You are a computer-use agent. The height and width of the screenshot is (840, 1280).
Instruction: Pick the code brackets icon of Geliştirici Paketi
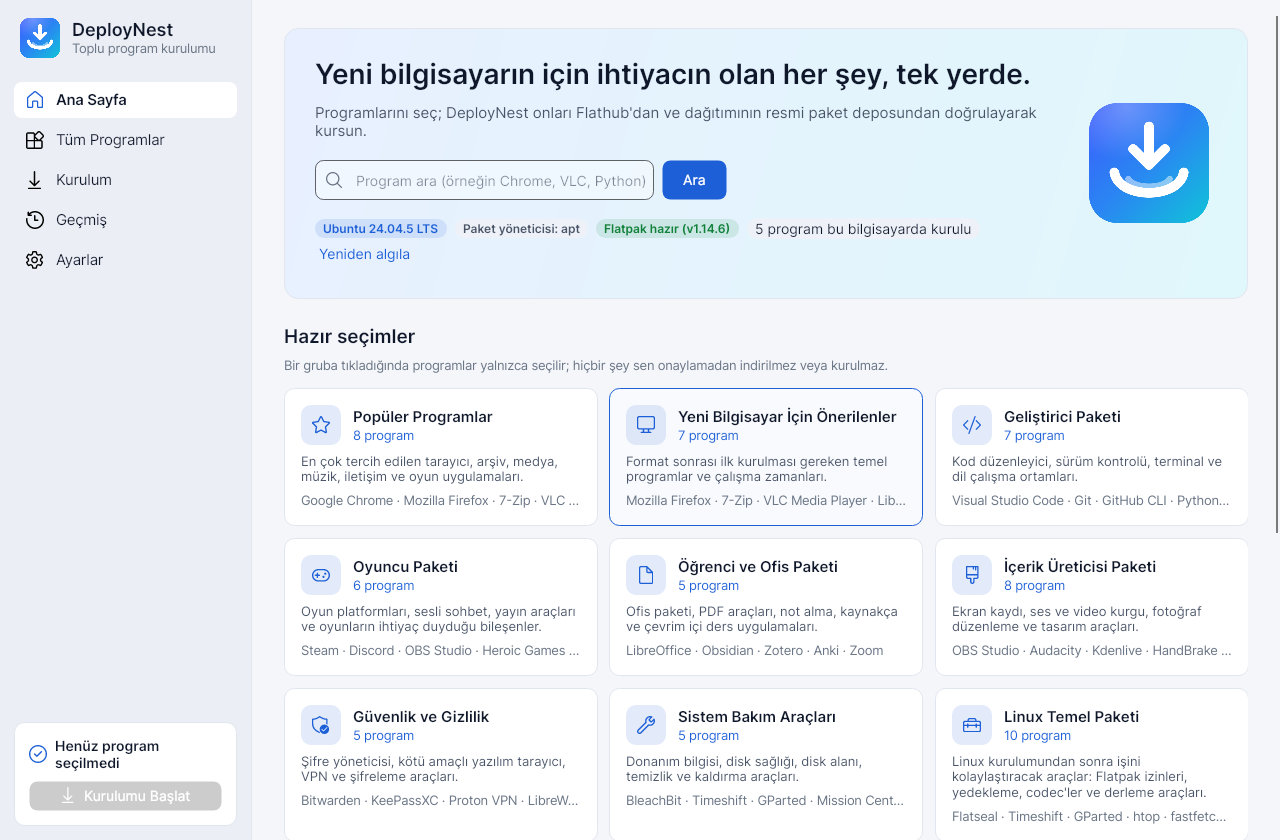pos(972,425)
